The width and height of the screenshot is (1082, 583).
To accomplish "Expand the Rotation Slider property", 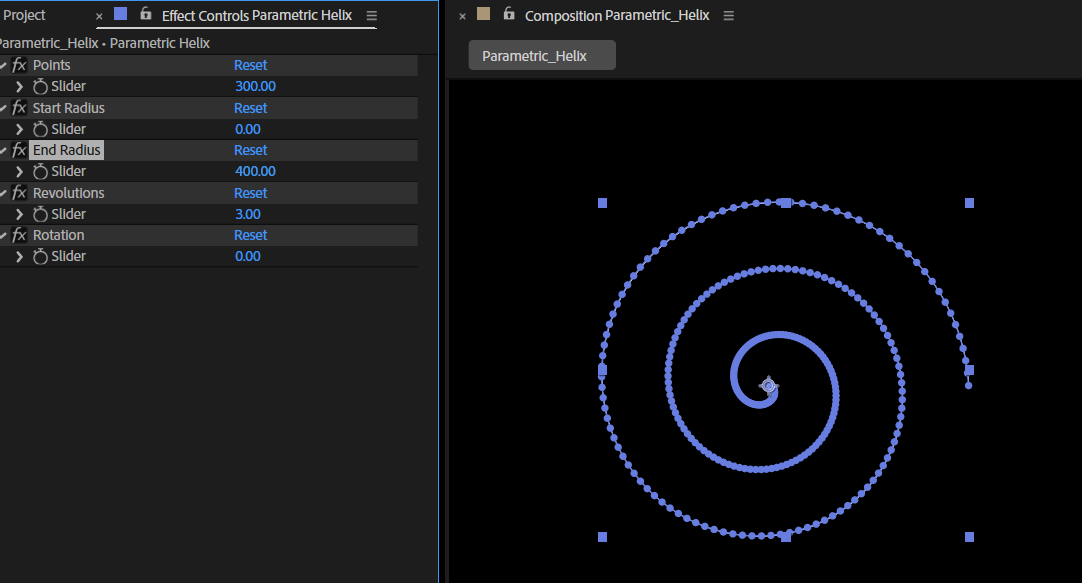I will point(19,257).
